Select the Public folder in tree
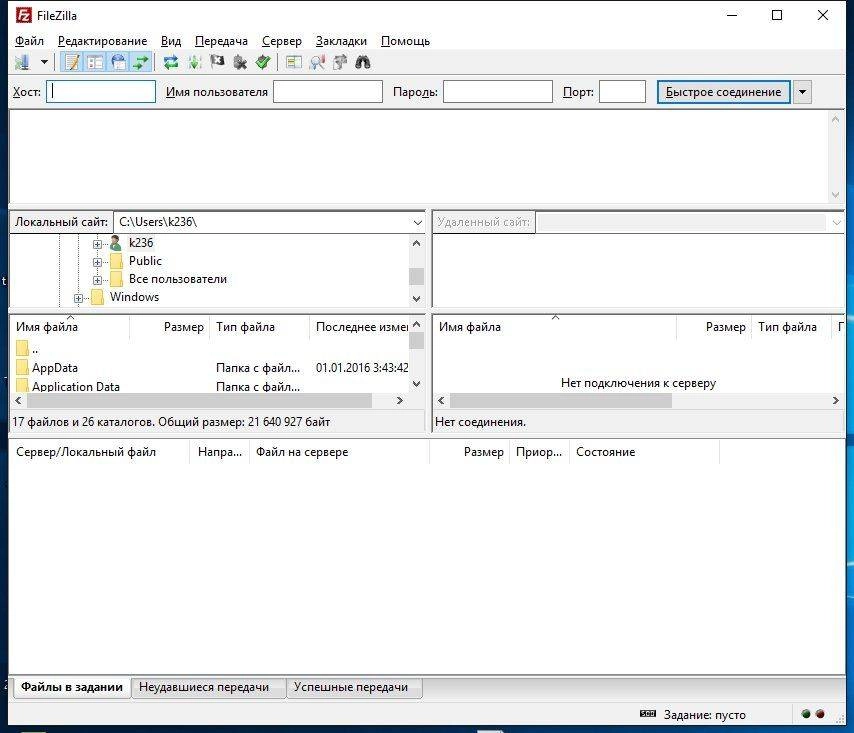The width and height of the screenshot is (854, 733). [145, 261]
